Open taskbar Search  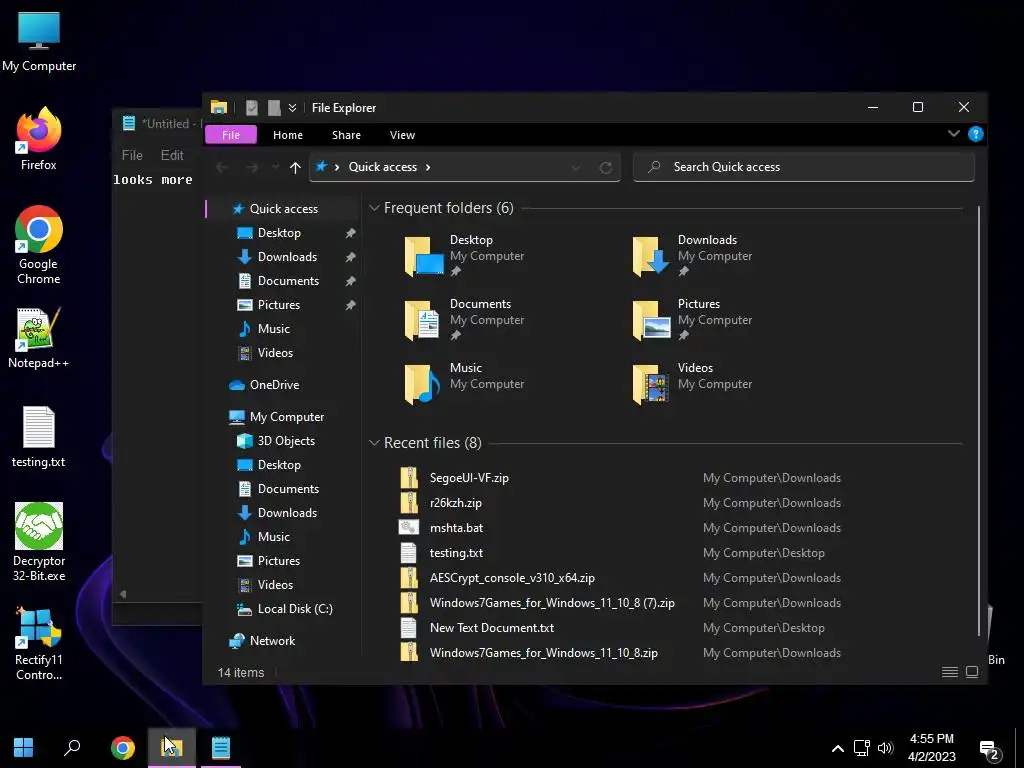coord(72,747)
